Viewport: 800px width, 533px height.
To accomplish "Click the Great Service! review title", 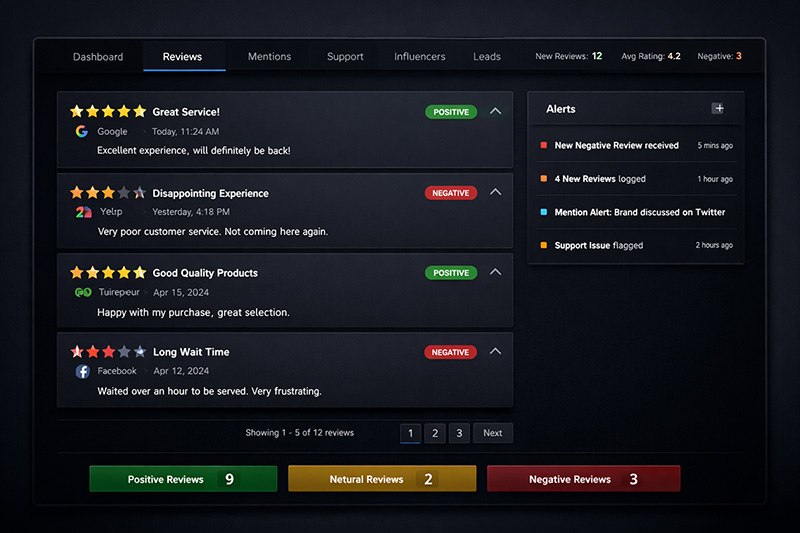I will tap(186, 112).
